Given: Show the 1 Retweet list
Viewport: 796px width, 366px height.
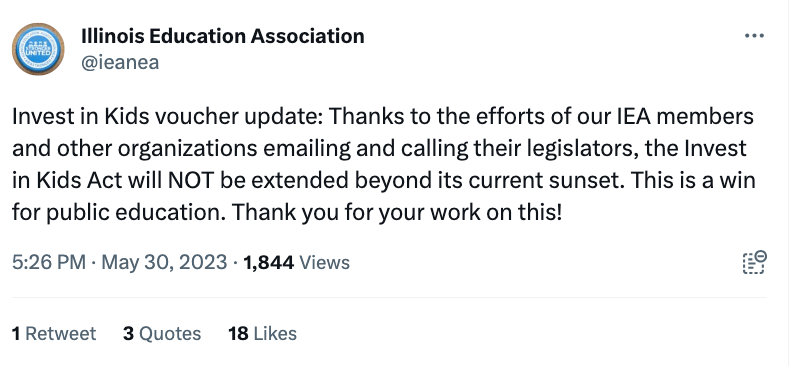Looking at the screenshot, I should pyautogui.click(x=54, y=334).
